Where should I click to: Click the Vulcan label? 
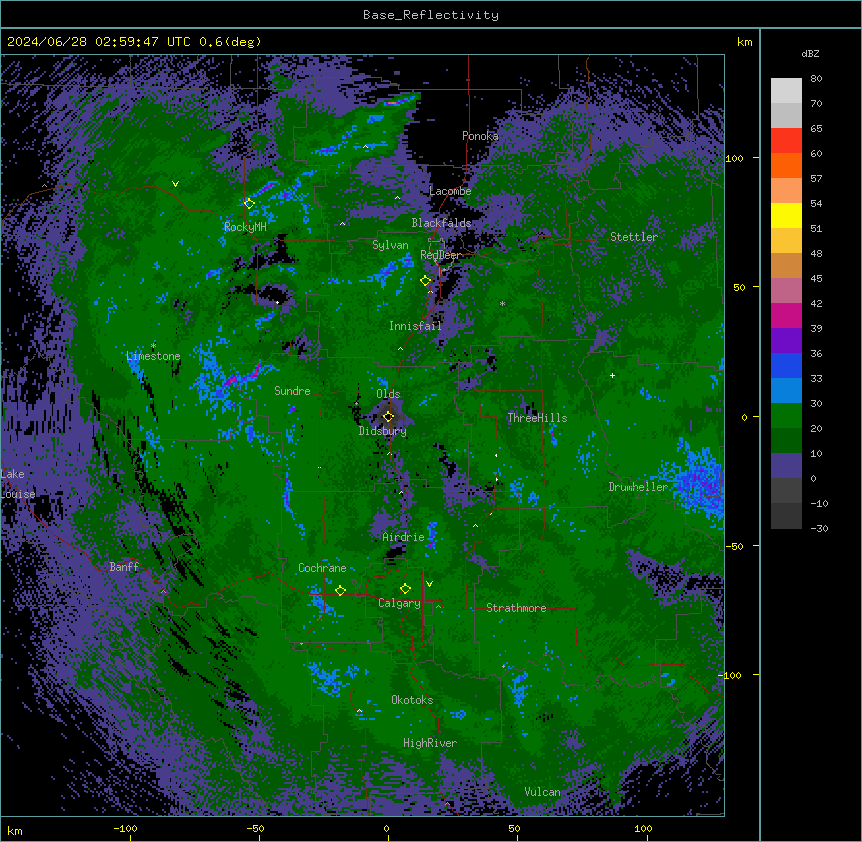542,792
